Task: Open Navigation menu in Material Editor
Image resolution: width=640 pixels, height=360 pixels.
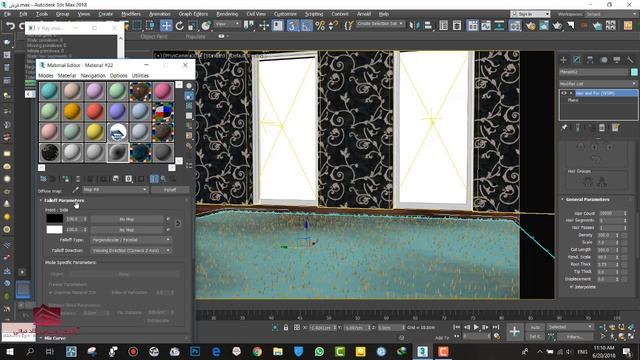Action: [x=93, y=76]
